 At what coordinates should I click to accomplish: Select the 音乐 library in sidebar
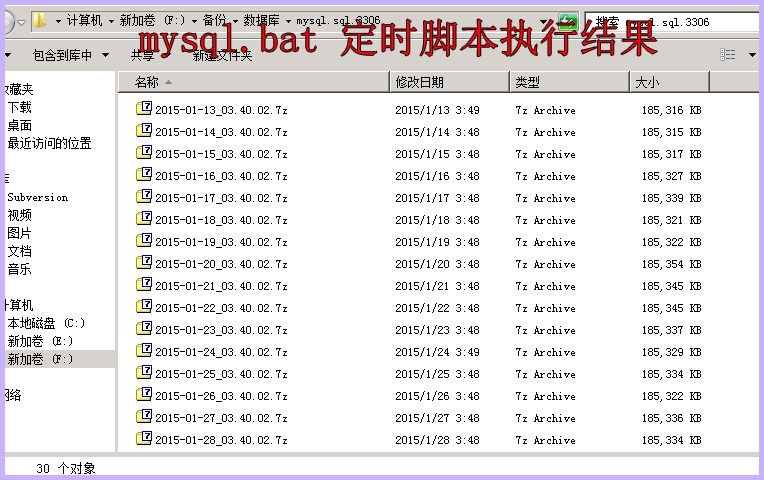coord(19,269)
